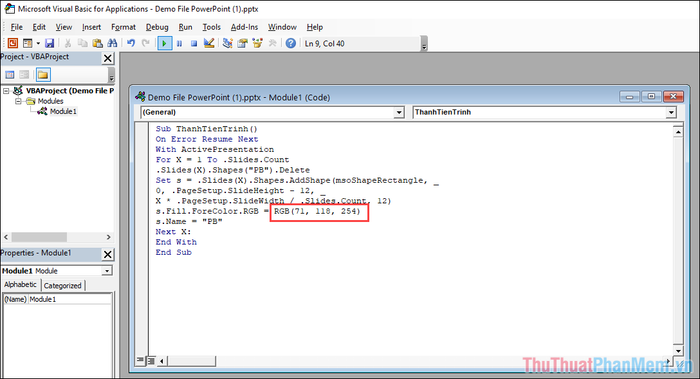The height and width of the screenshot is (379, 700).
Task: Click the Insert UserForm toolbar icon
Action: (x=28, y=43)
